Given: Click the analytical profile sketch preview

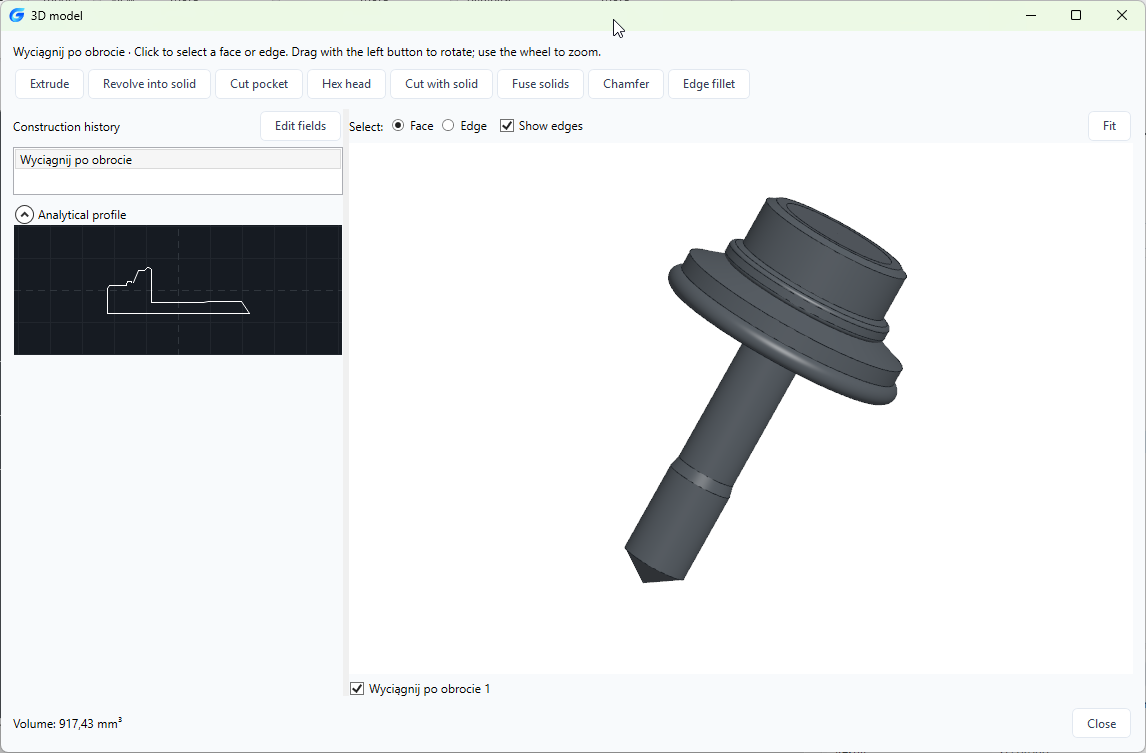Looking at the screenshot, I should click(178, 290).
